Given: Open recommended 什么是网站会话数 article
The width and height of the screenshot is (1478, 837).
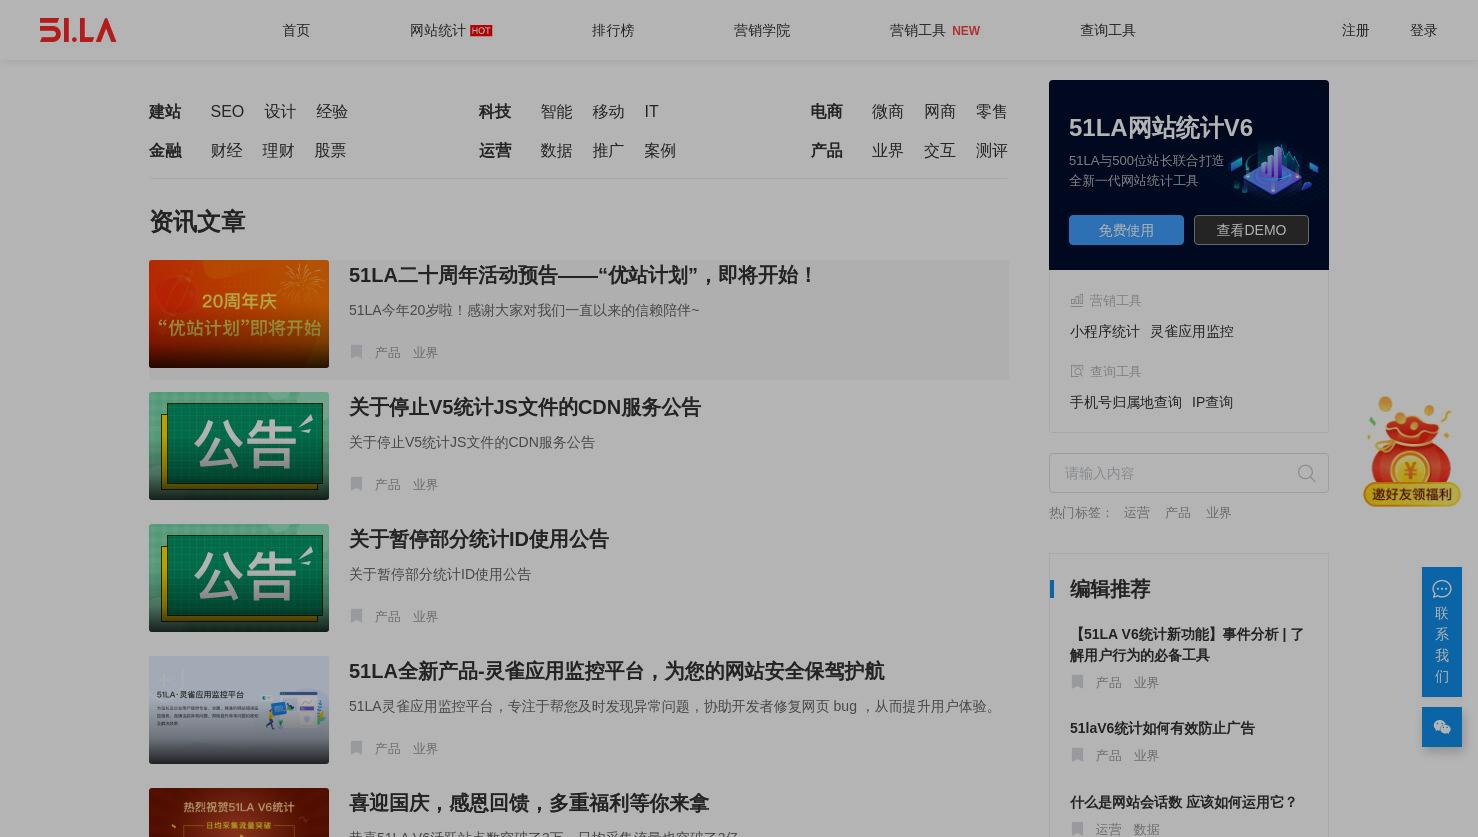Looking at the screenshot, I should click(x=1183, y=802).
